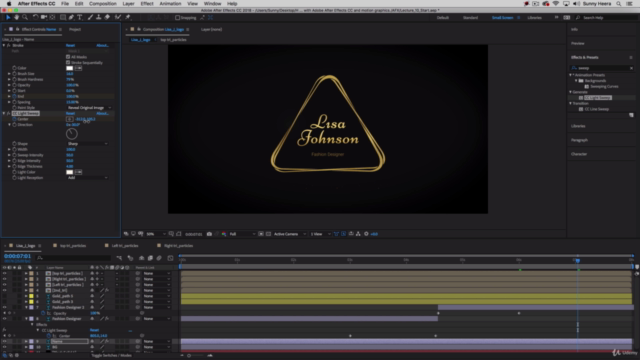This screenshot has height=360, width=640.
Task: Switch to the Left tri_particles timeline tab
Action: pyautogui.click(x=125, y=246)
